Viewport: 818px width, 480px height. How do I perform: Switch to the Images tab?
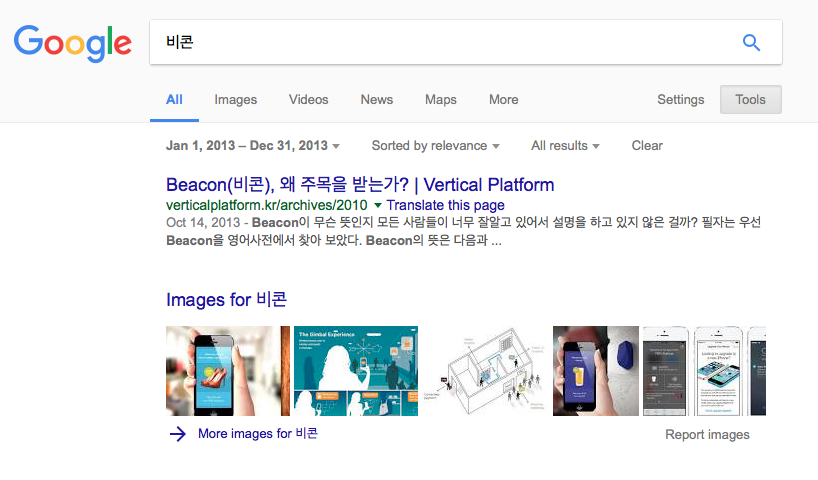pyautogui.click(x=235, y=100)
